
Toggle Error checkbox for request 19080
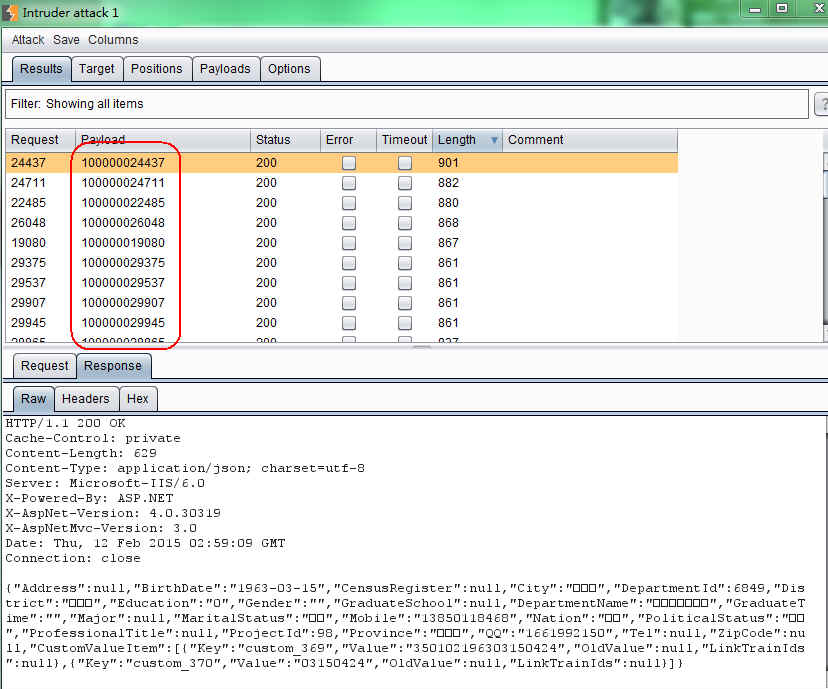(349, 243)
